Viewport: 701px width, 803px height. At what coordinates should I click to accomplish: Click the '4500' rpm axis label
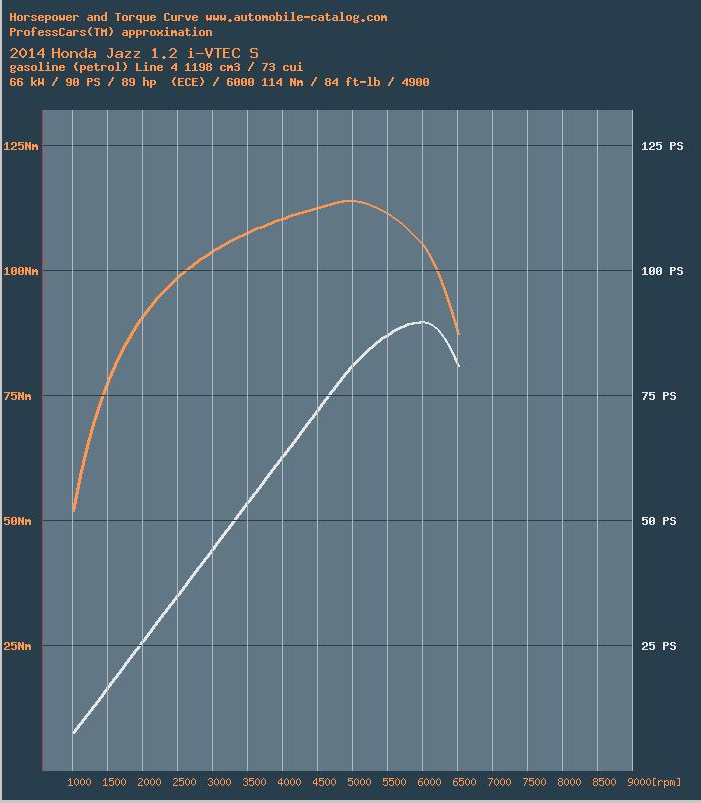coord(324,782)
